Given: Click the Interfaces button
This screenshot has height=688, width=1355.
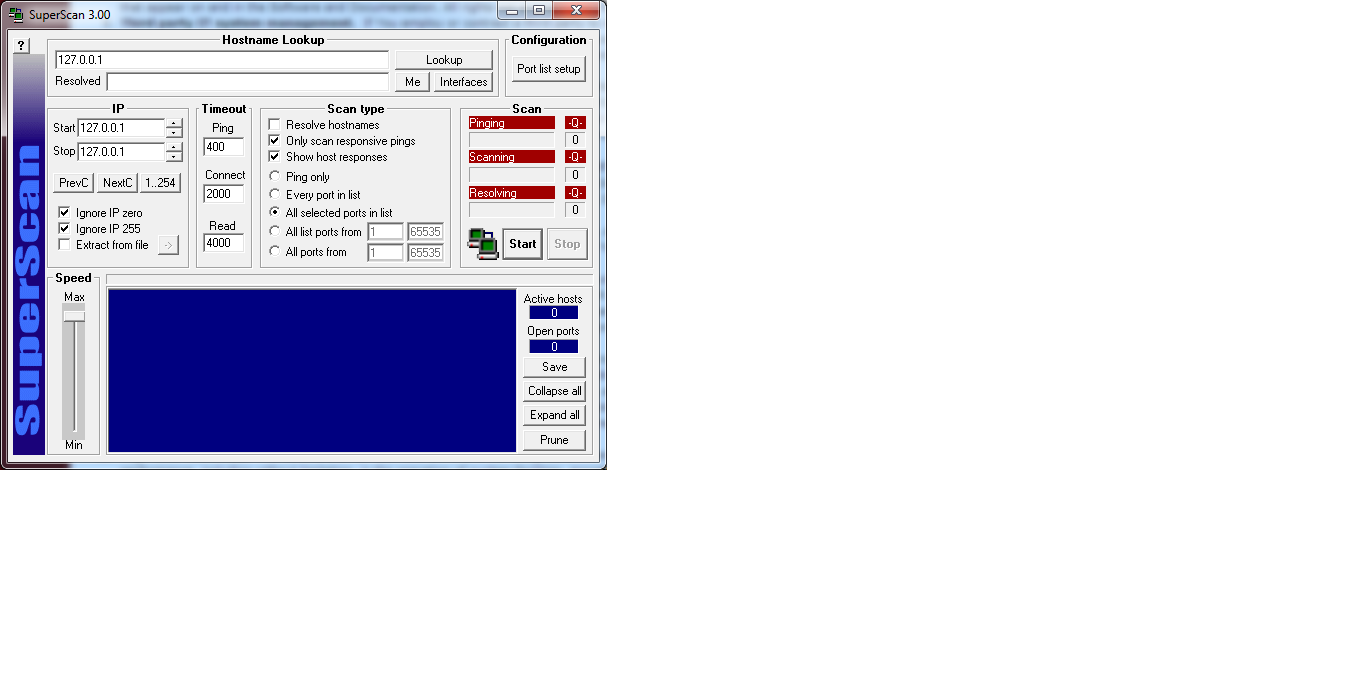Looking at the screenshot, I should coord(463,82).
